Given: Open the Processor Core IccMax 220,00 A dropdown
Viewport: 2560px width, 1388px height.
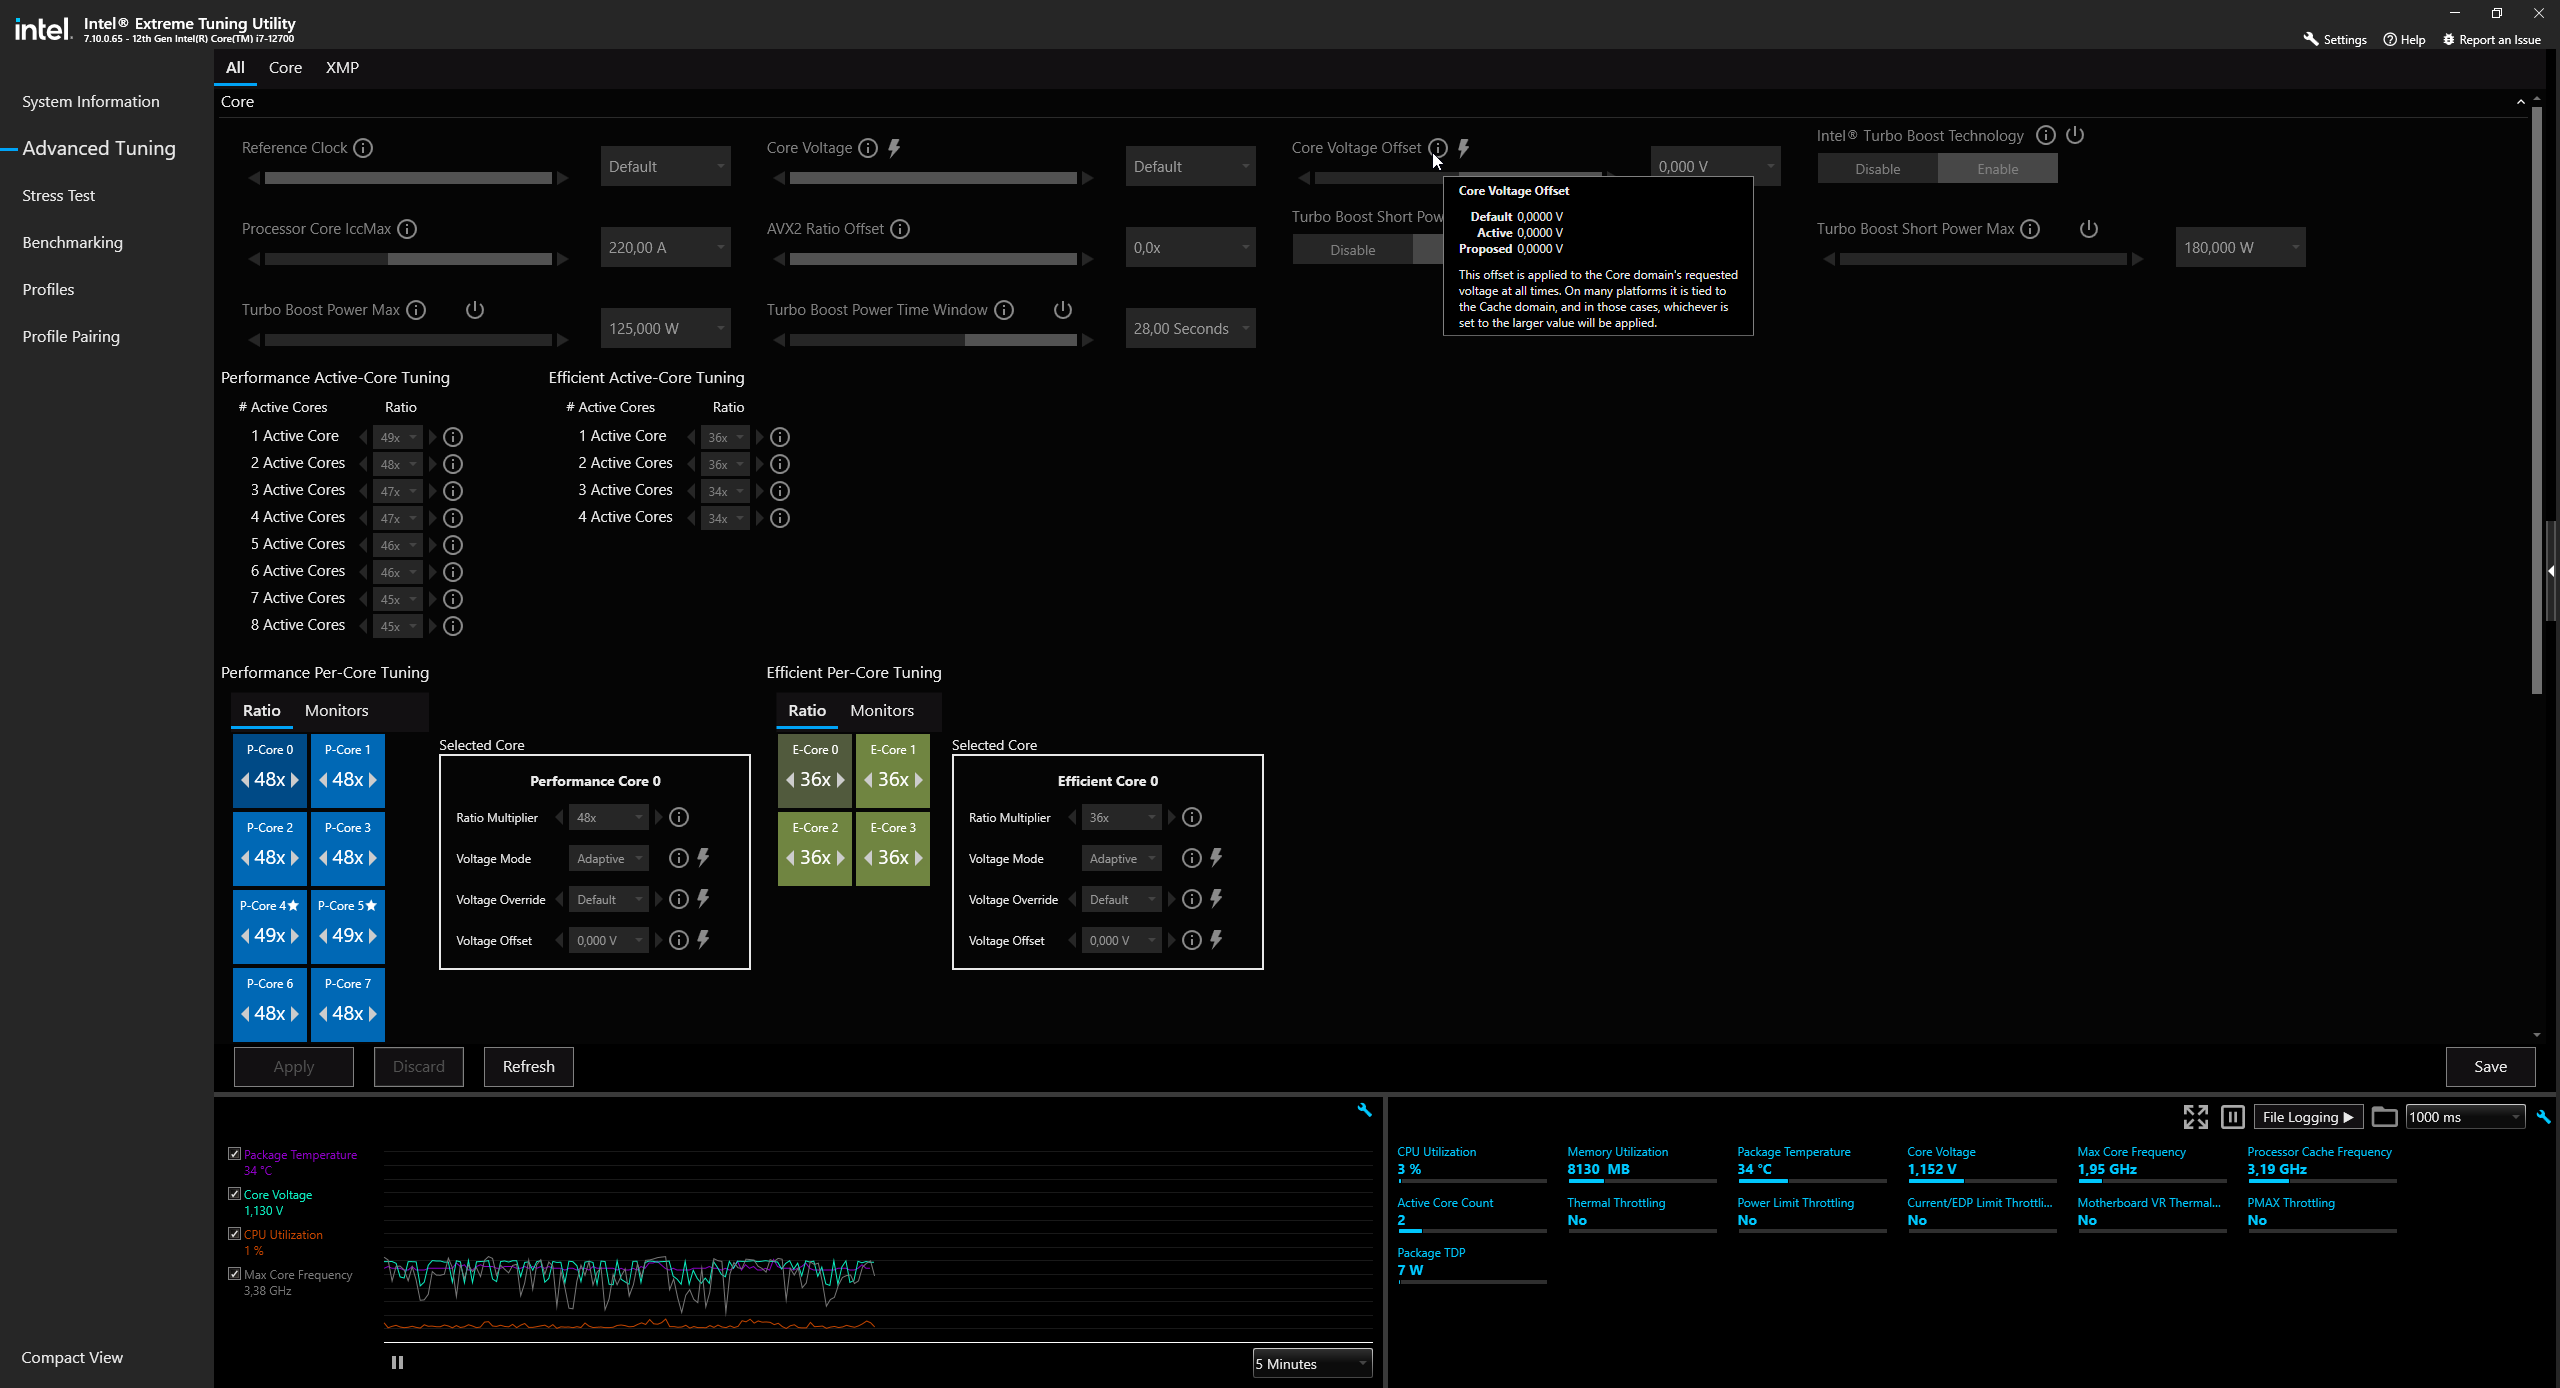Looking at the screenshot, I should (x=665, y=247).
